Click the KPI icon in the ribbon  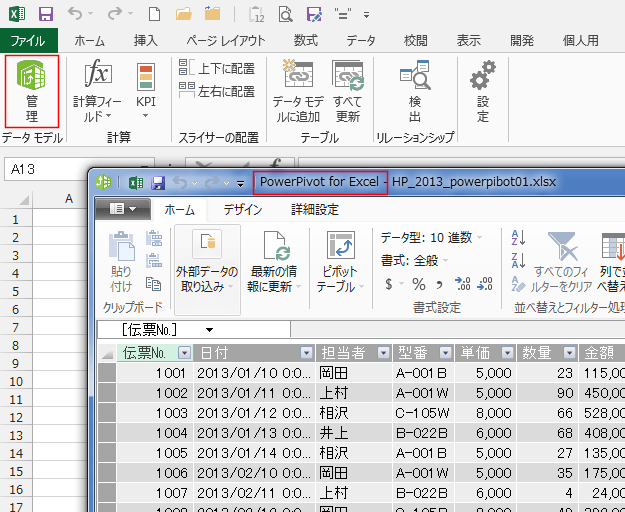(x=146, y=92)
